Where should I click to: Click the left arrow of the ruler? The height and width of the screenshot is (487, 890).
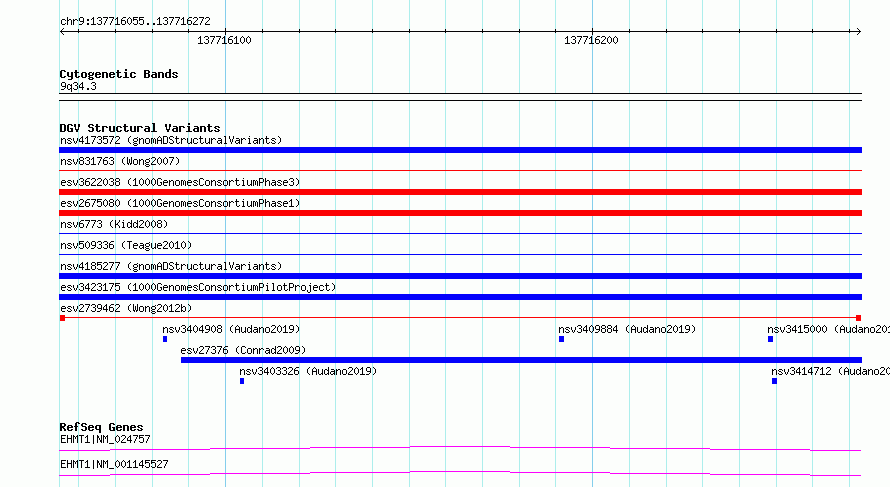(62, 32)
